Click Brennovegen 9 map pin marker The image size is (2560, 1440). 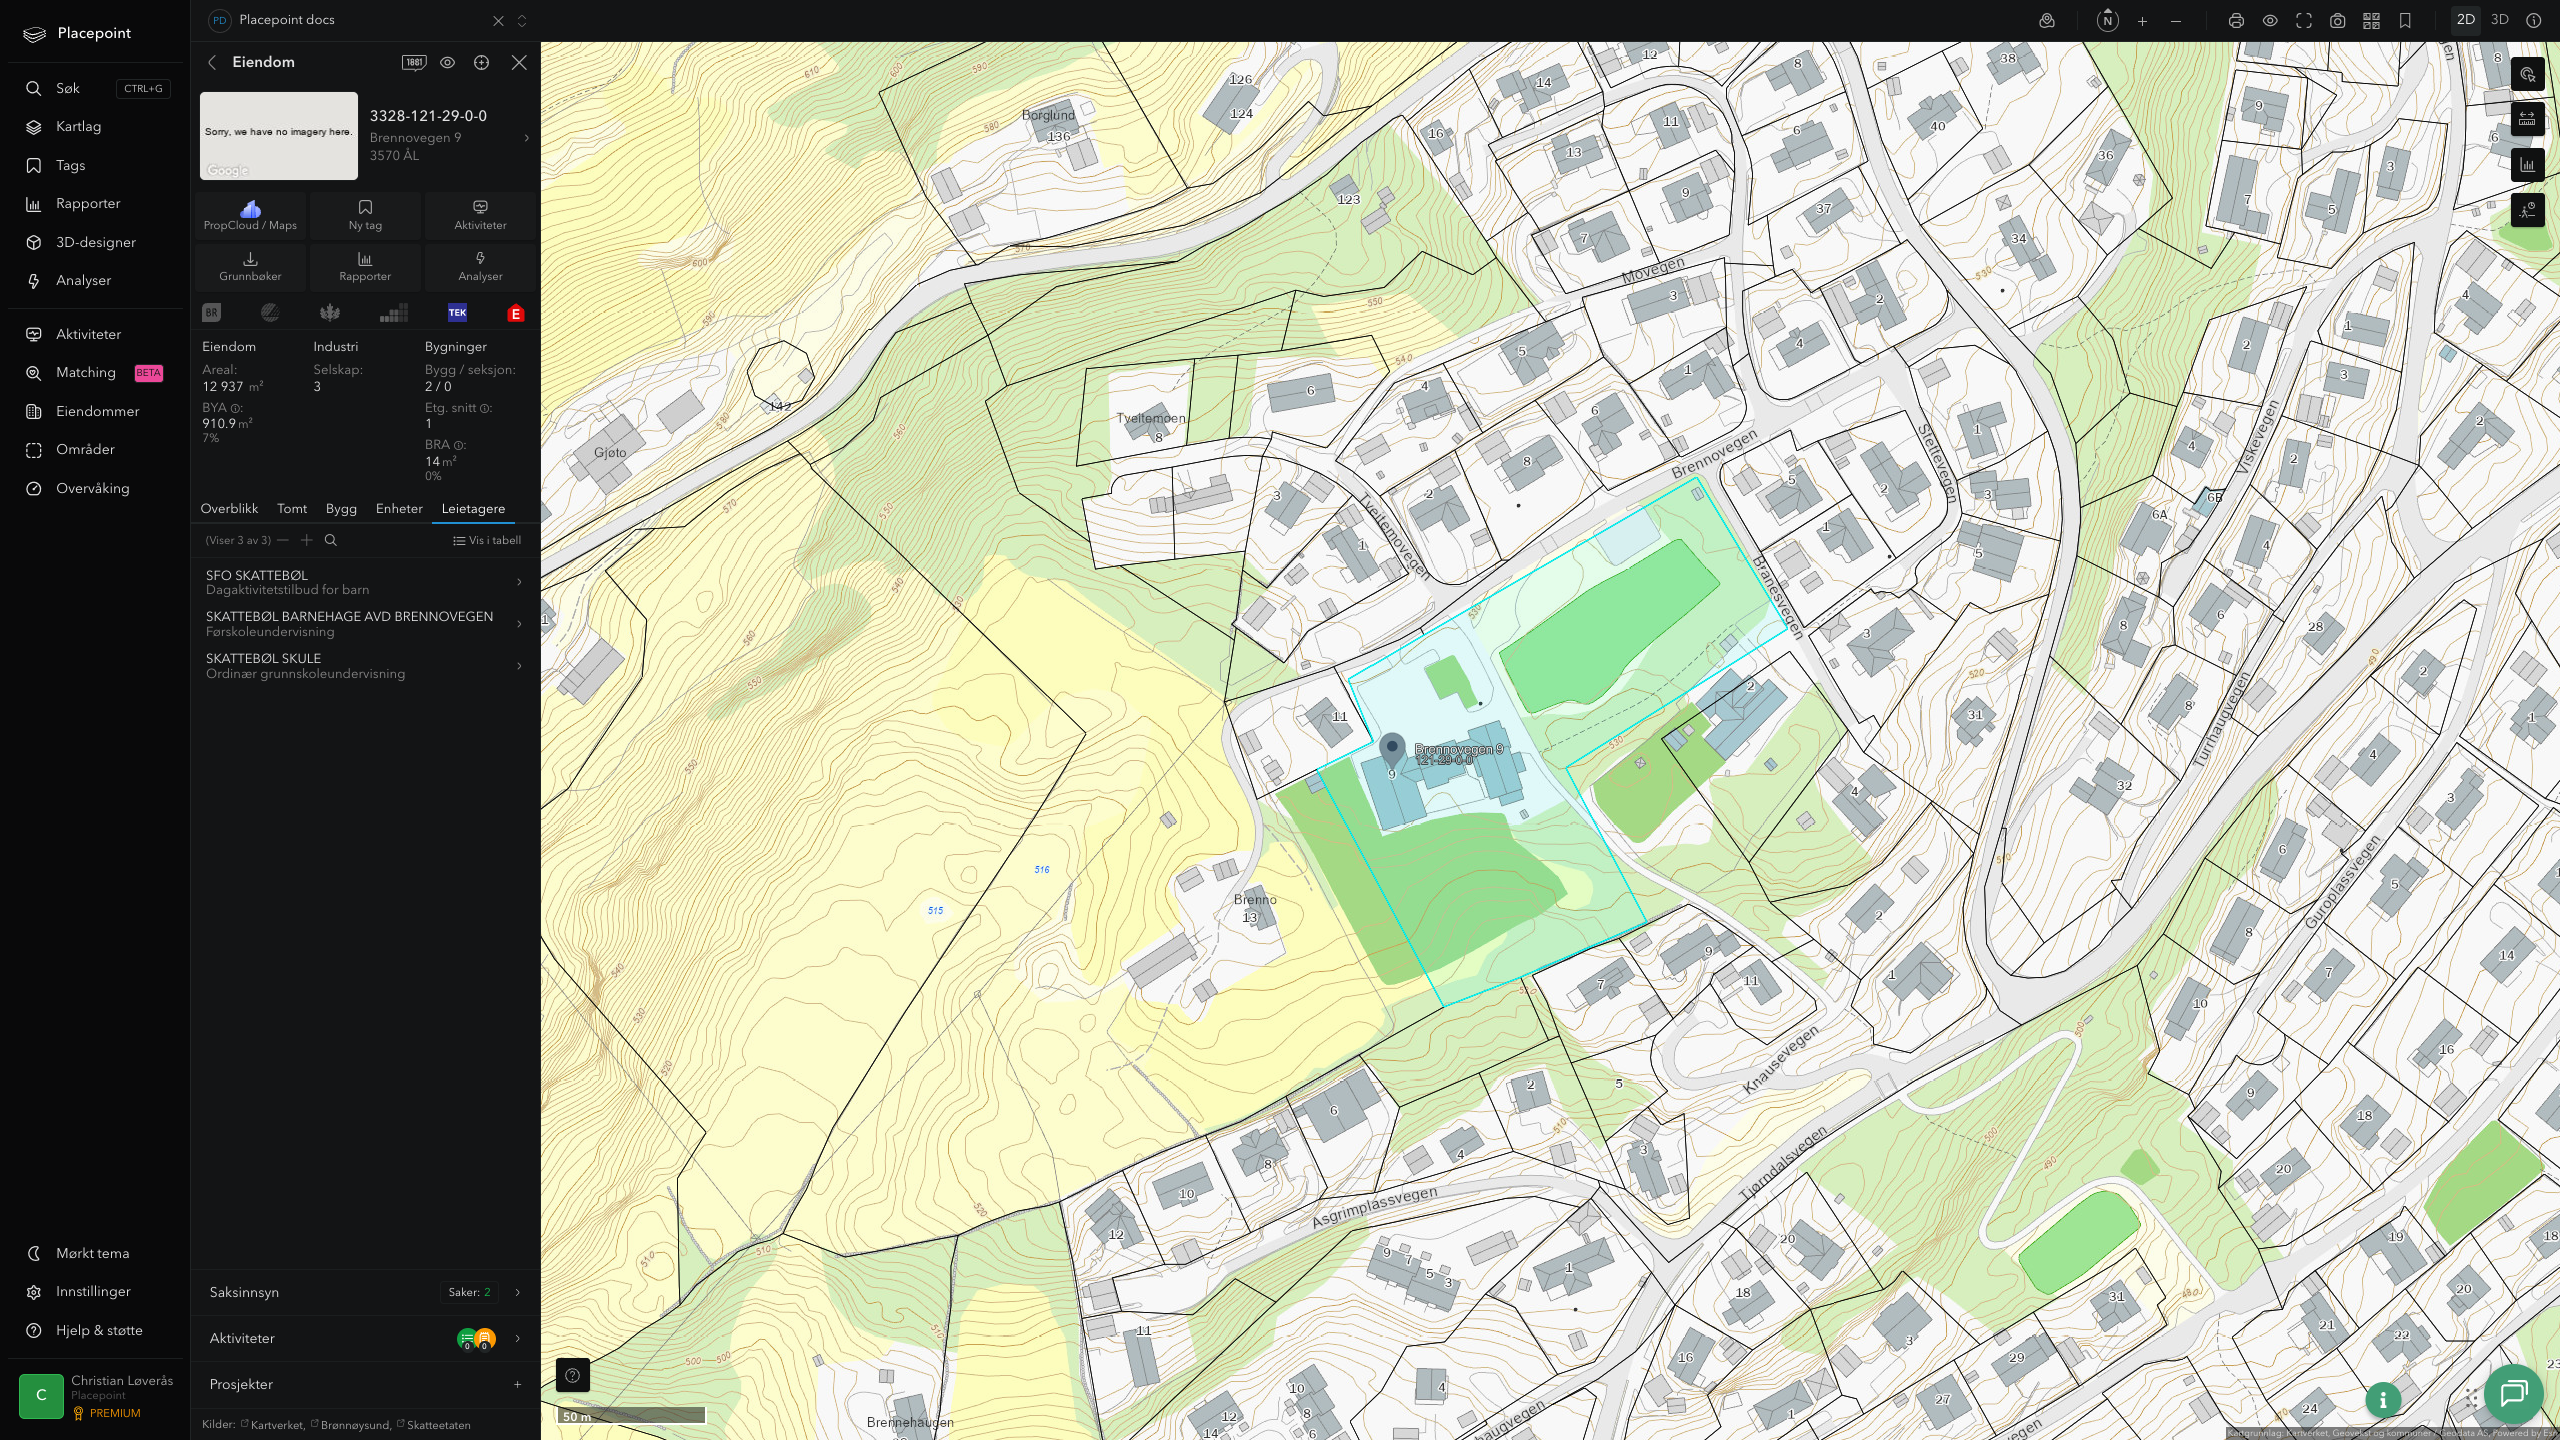tap(1392, 751)
